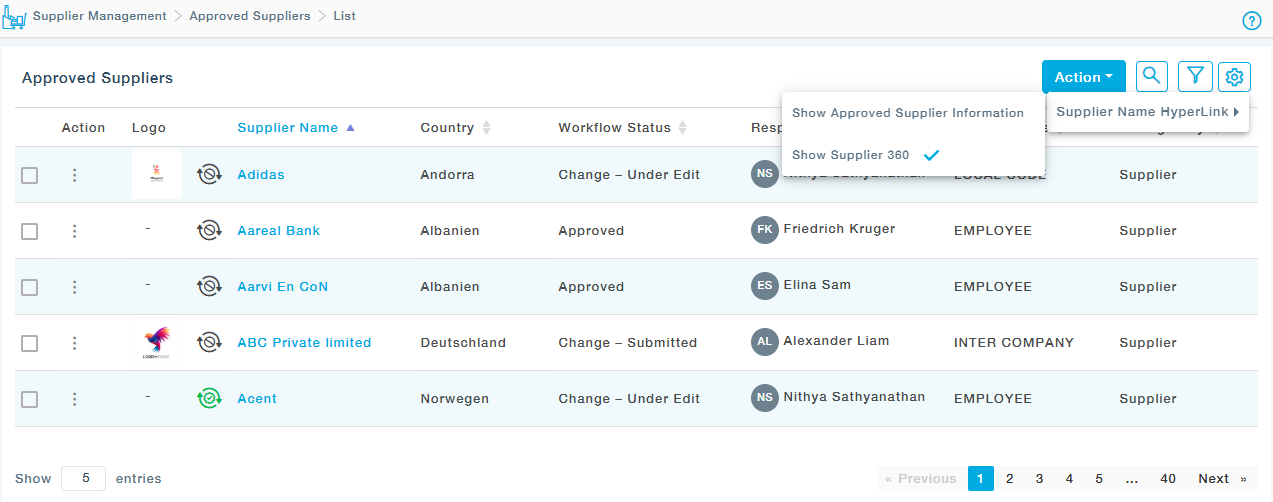Click the search magnifier icon
Viewport: 1273px width, 502px height.
1152,76
